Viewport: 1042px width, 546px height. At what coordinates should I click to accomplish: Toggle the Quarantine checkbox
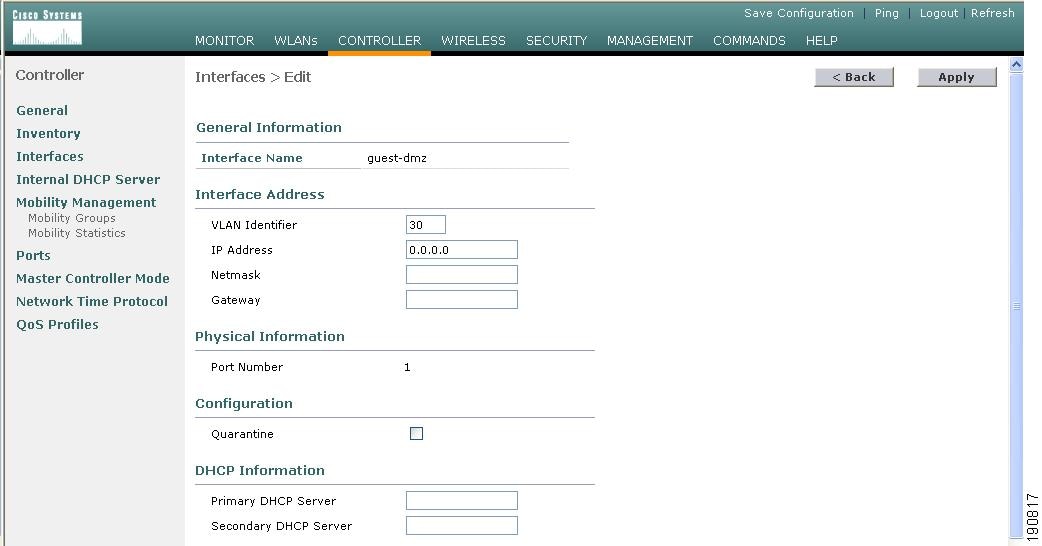click(417, 434)
